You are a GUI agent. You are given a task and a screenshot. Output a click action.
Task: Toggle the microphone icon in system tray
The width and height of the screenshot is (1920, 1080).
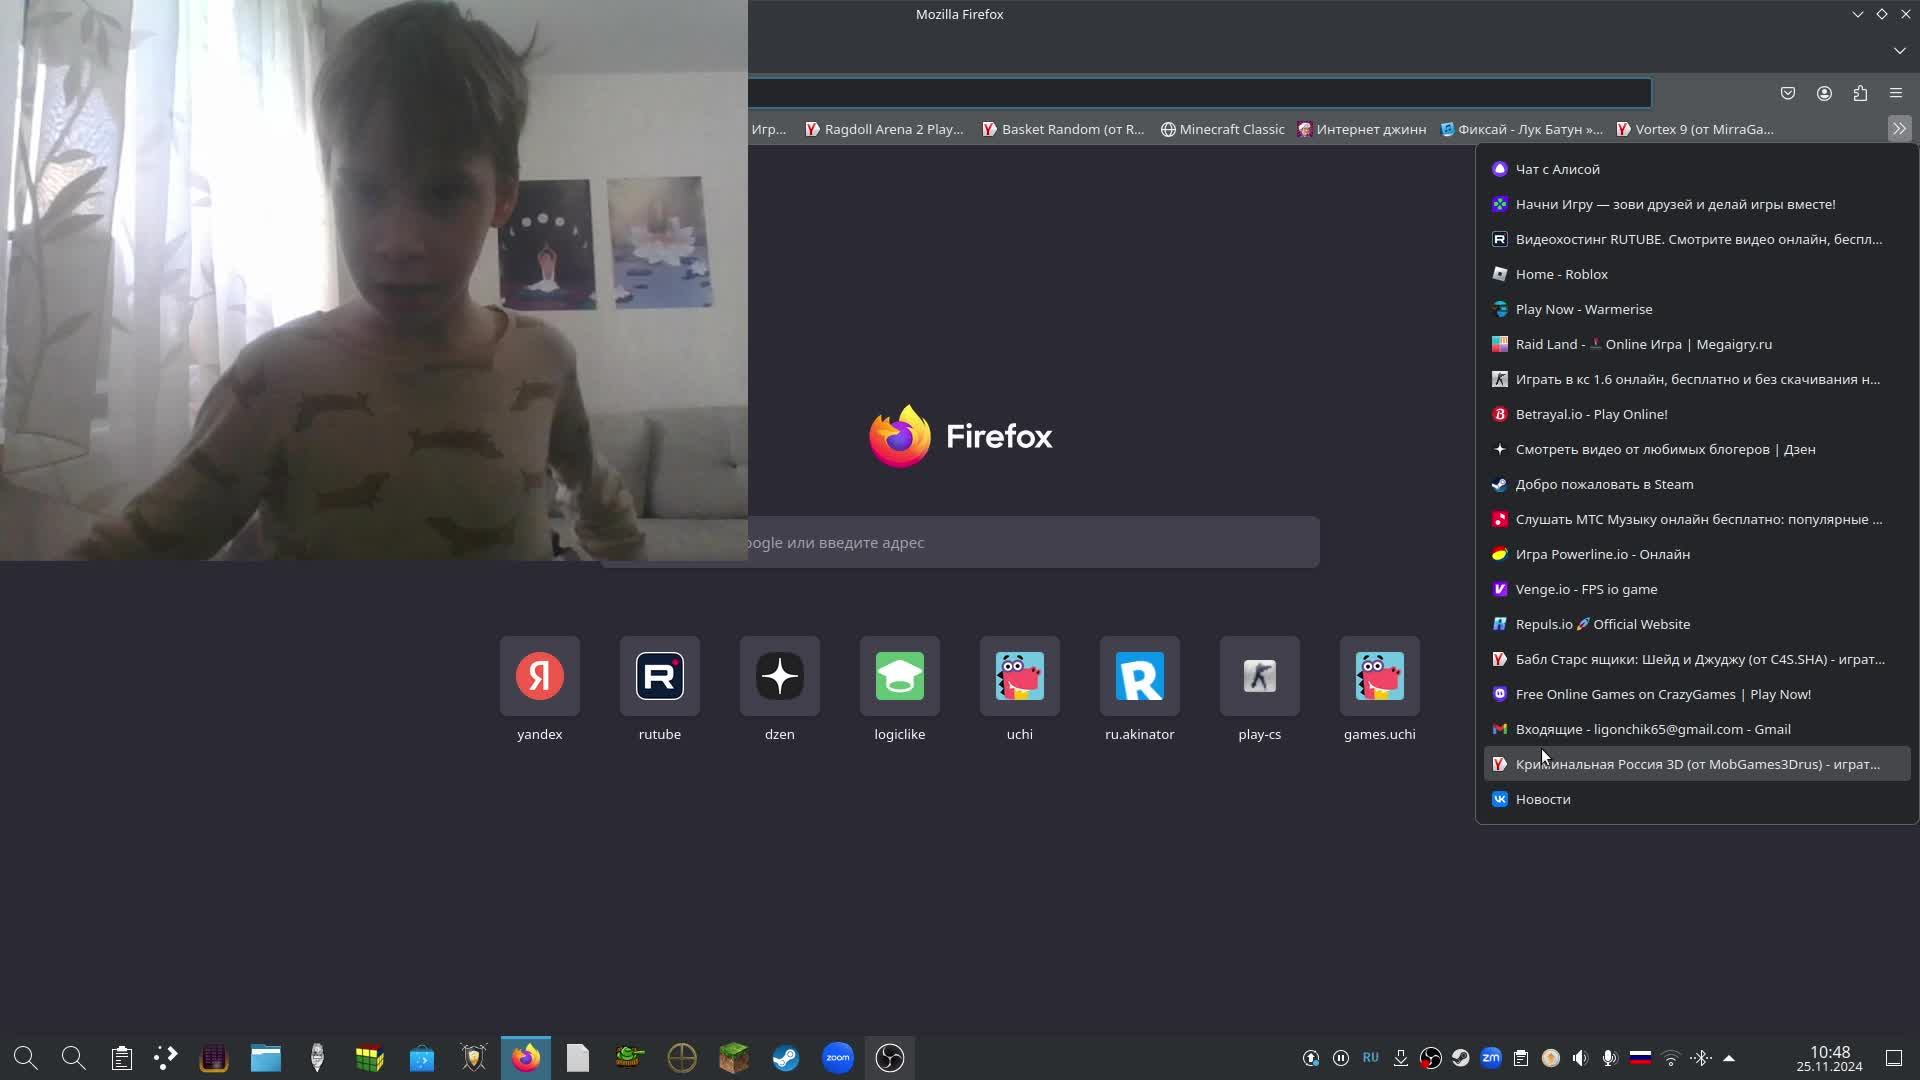click(x=1609, y=1058)
